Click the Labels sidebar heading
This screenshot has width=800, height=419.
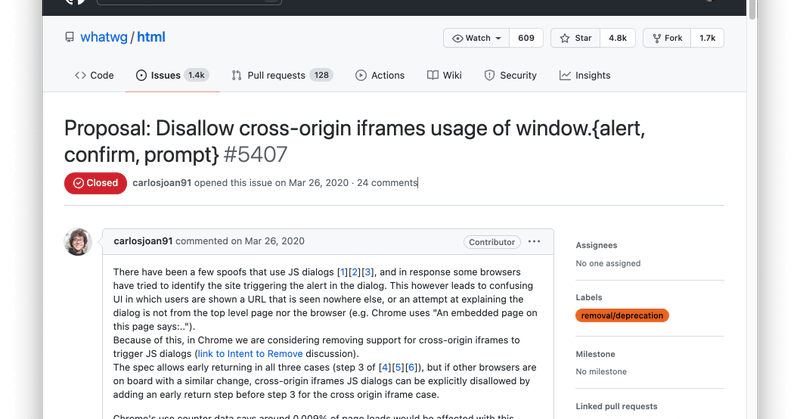589,297
